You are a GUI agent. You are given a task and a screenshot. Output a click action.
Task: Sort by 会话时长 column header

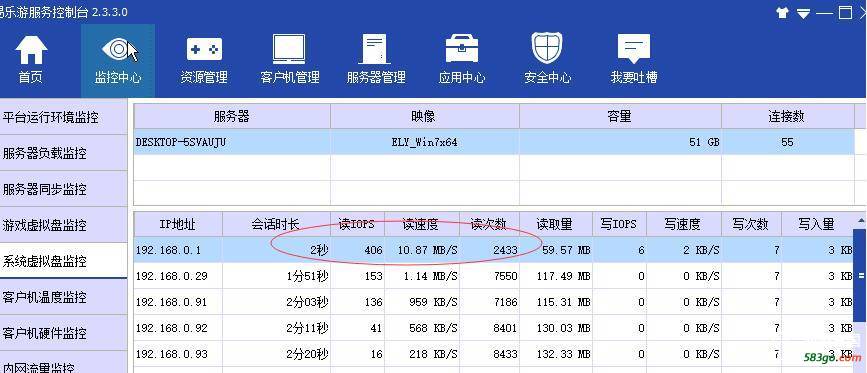pos(276,224)
